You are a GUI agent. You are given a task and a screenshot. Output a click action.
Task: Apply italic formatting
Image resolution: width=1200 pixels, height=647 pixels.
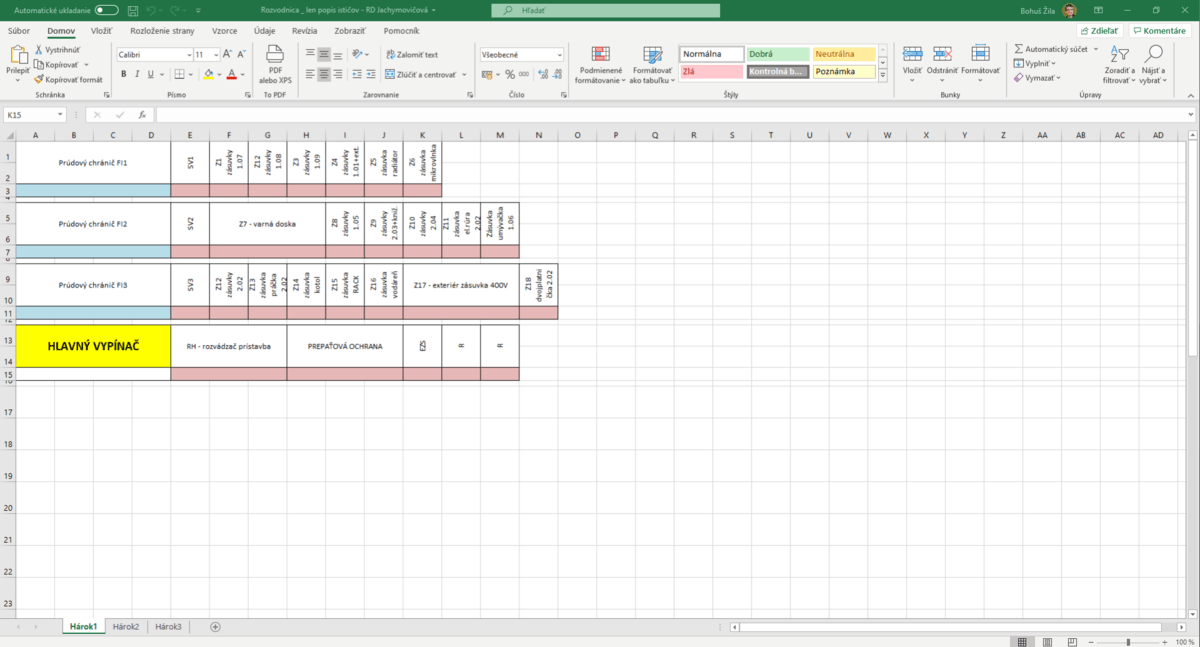coord(137,74)
